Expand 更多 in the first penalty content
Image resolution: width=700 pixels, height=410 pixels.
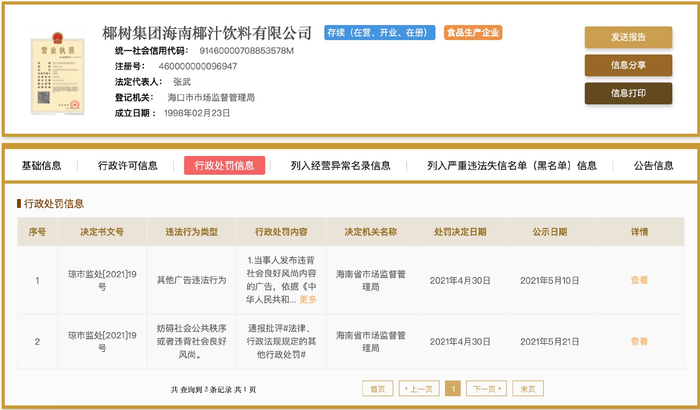(308, 299)
